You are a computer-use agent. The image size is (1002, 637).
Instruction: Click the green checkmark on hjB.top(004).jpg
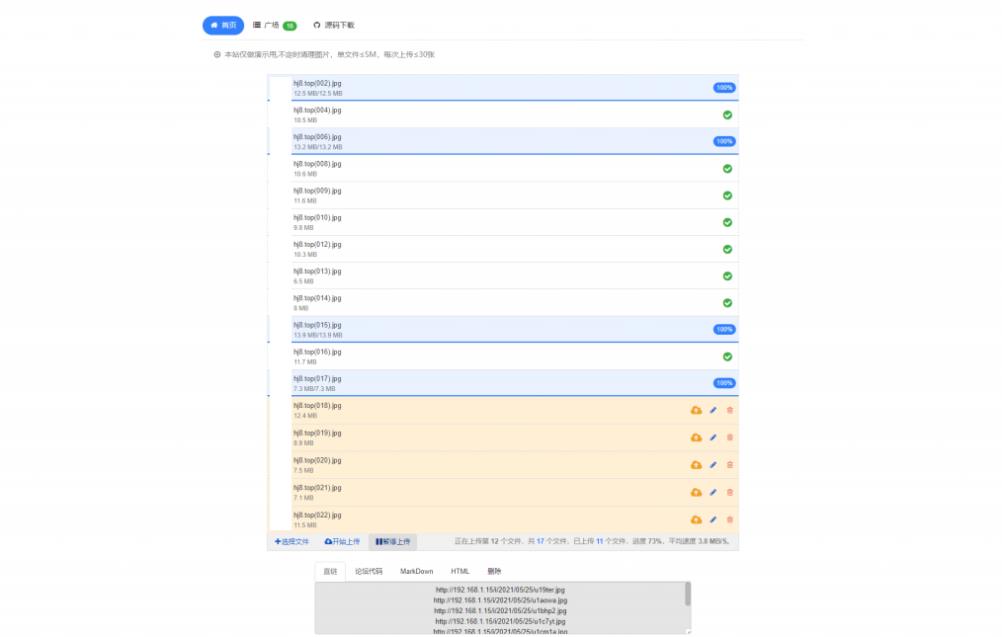727,114
